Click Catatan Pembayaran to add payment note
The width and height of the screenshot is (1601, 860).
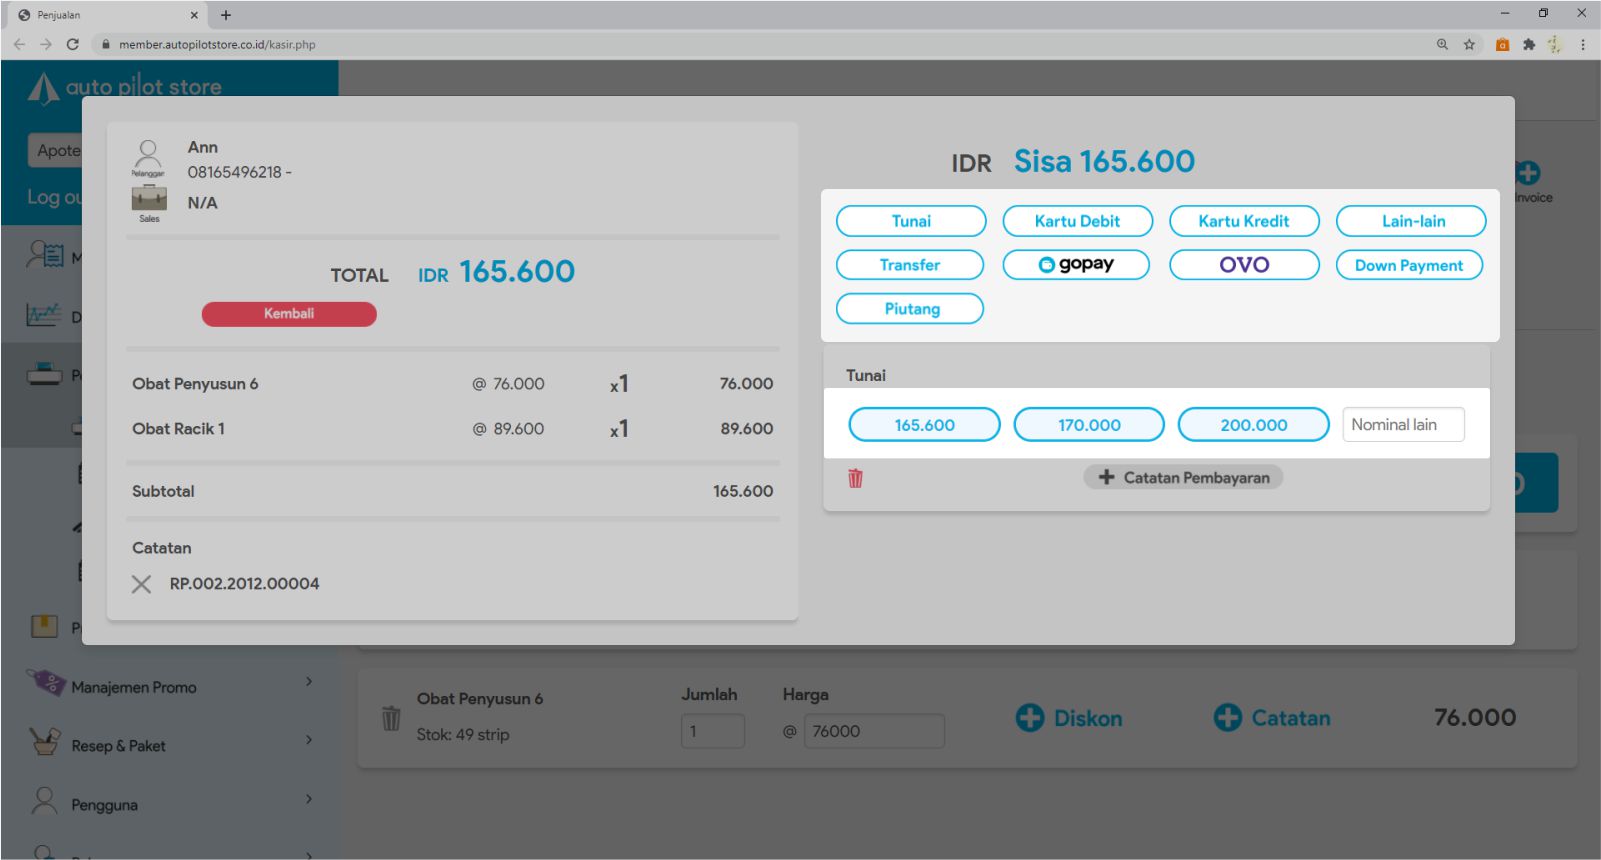(1183, 478)
